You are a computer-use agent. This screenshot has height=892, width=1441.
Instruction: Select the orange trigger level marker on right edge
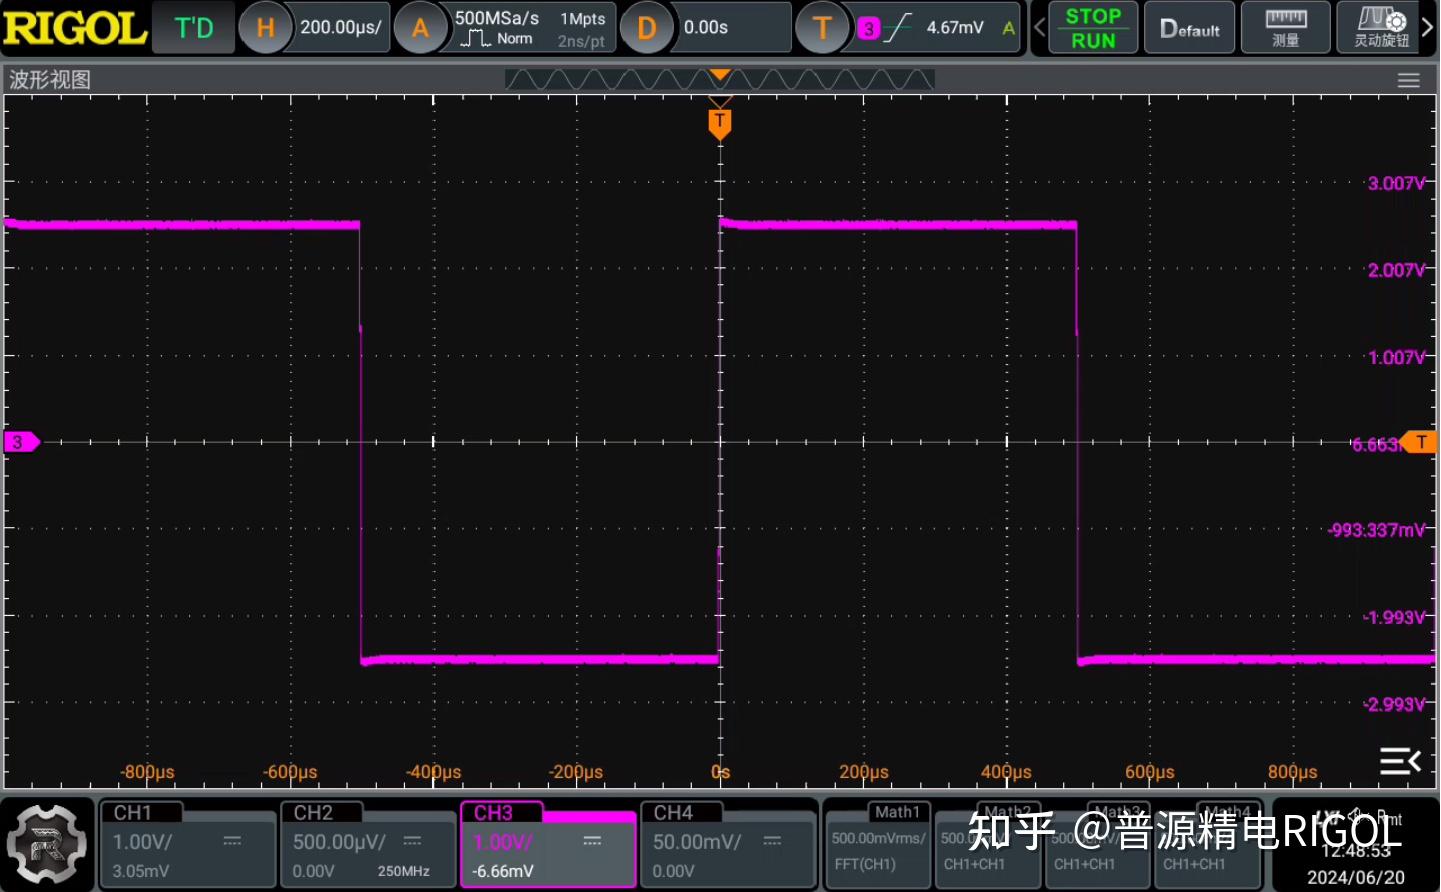tap(1419, 442)
